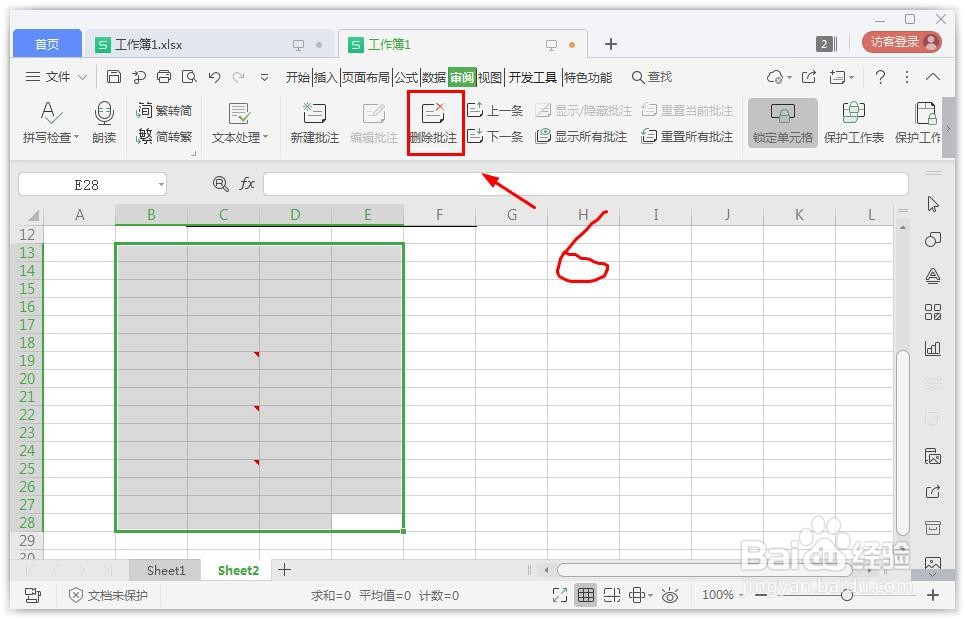
Task: Create a comment with 新建批注
Action: (x=313, y=122)
